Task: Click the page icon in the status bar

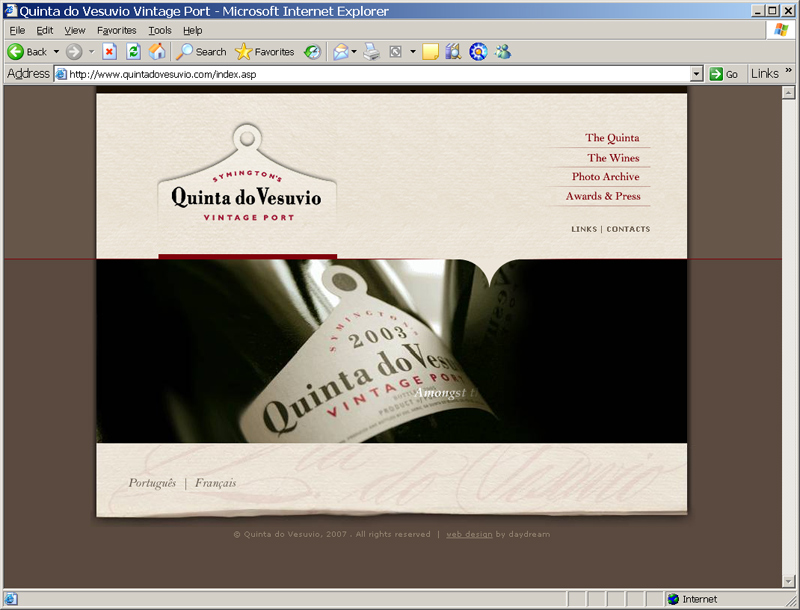Action: 11,599
